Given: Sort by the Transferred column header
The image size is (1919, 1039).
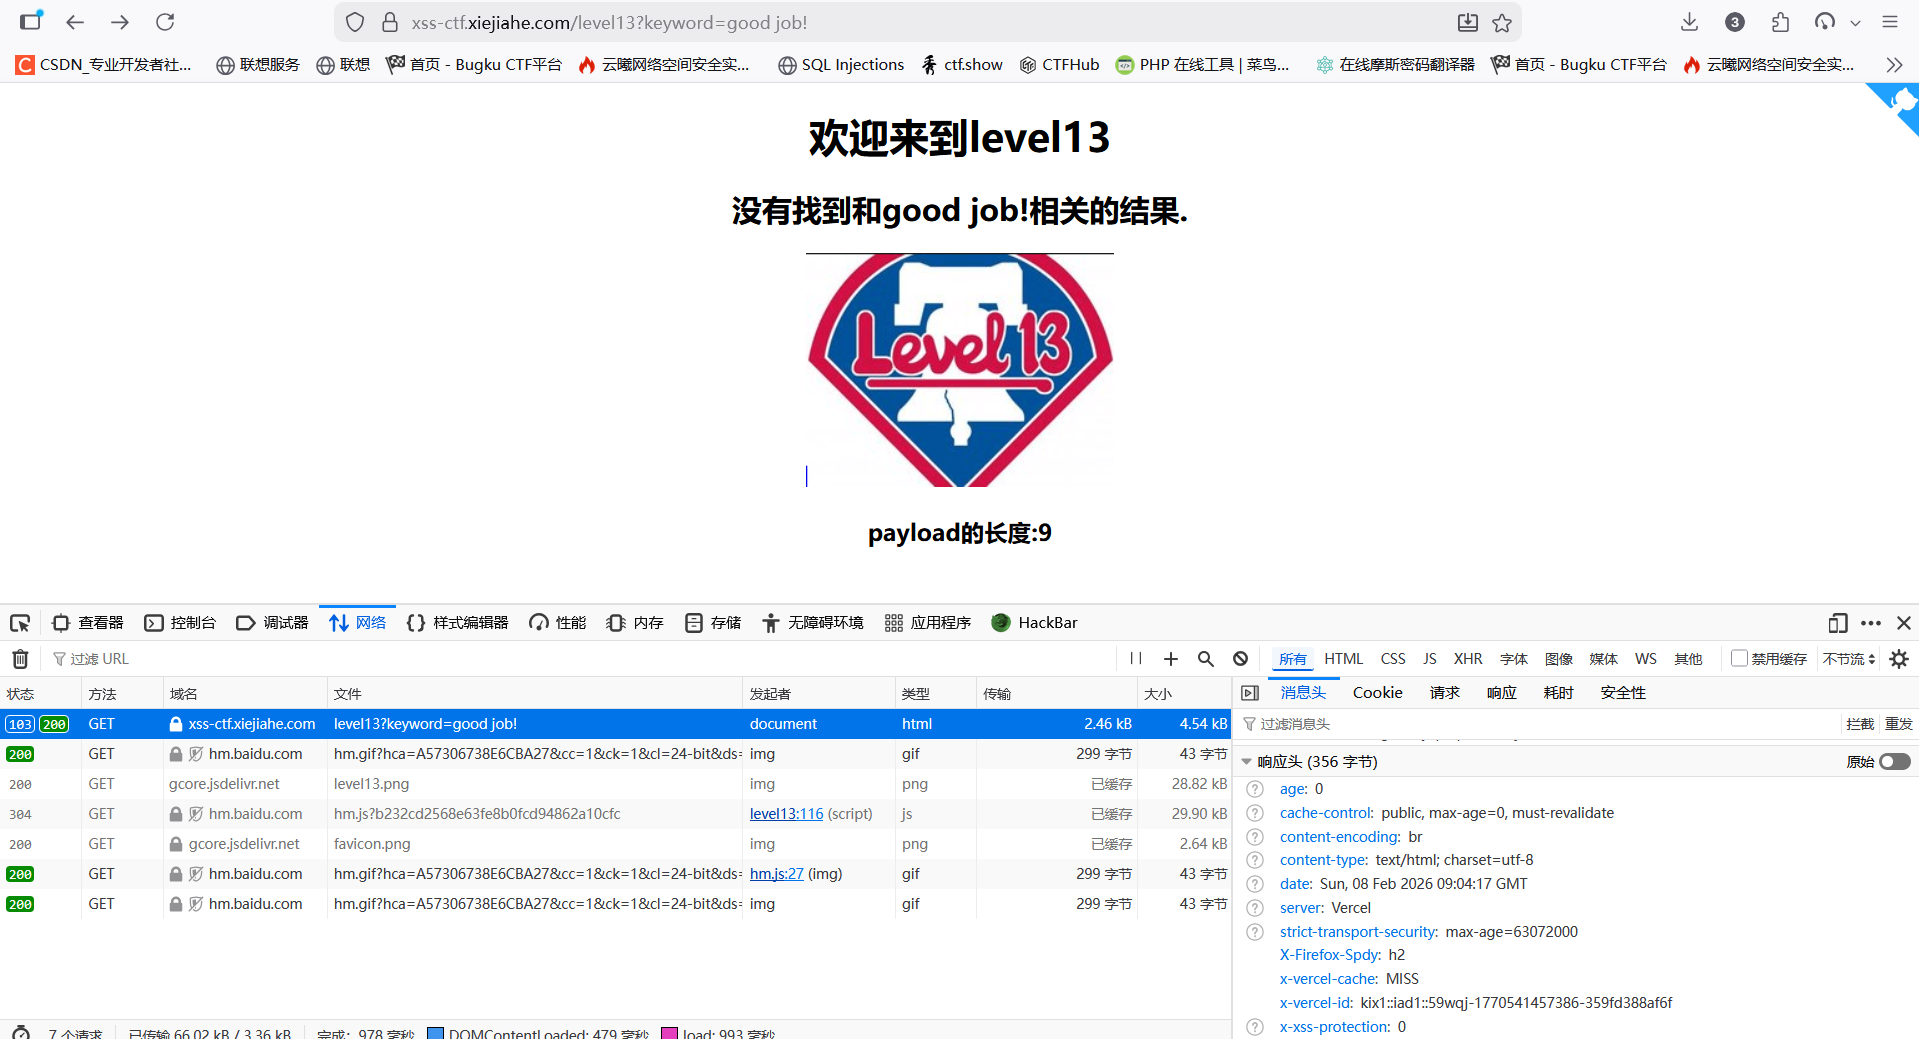Looking at the screenshot, I should tap(1055, 693).
